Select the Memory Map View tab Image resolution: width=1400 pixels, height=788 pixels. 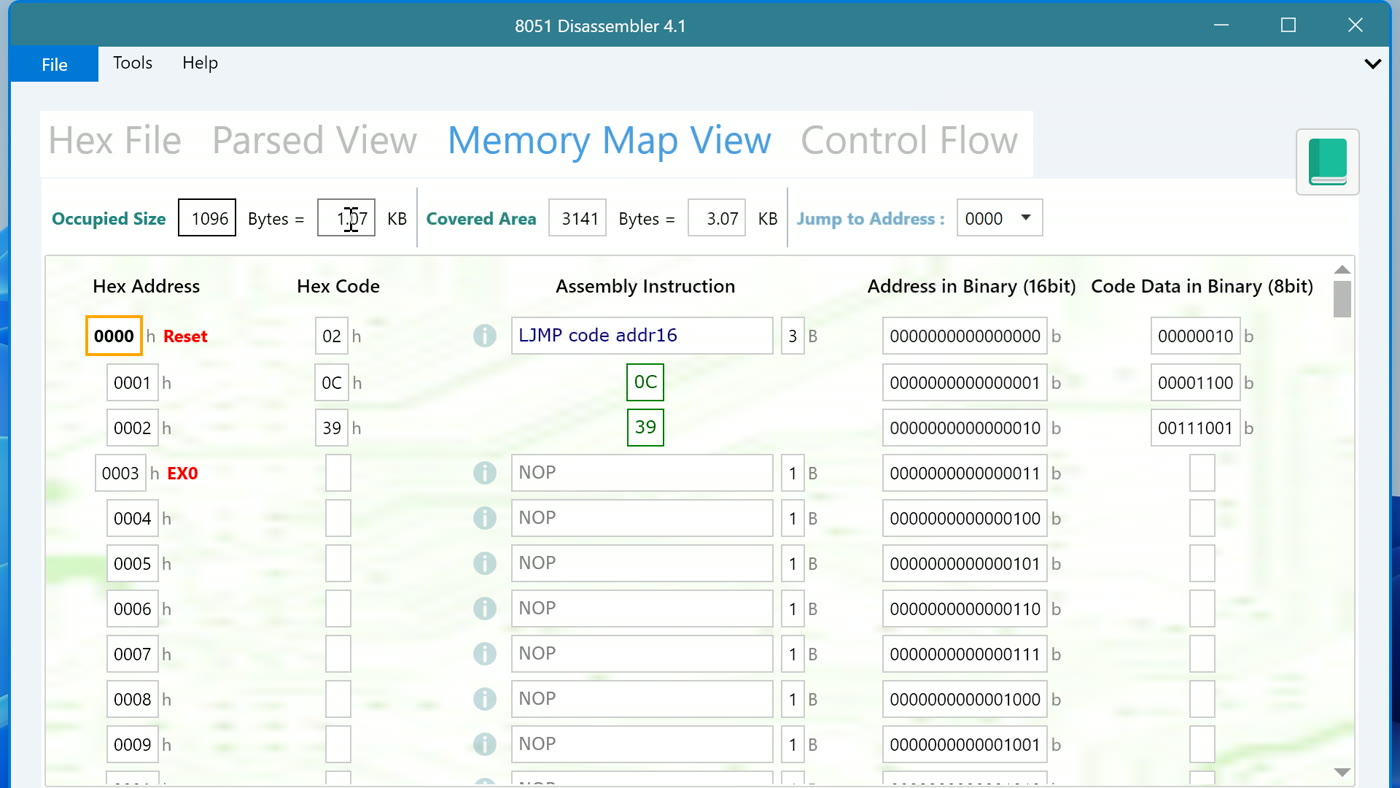609,141
